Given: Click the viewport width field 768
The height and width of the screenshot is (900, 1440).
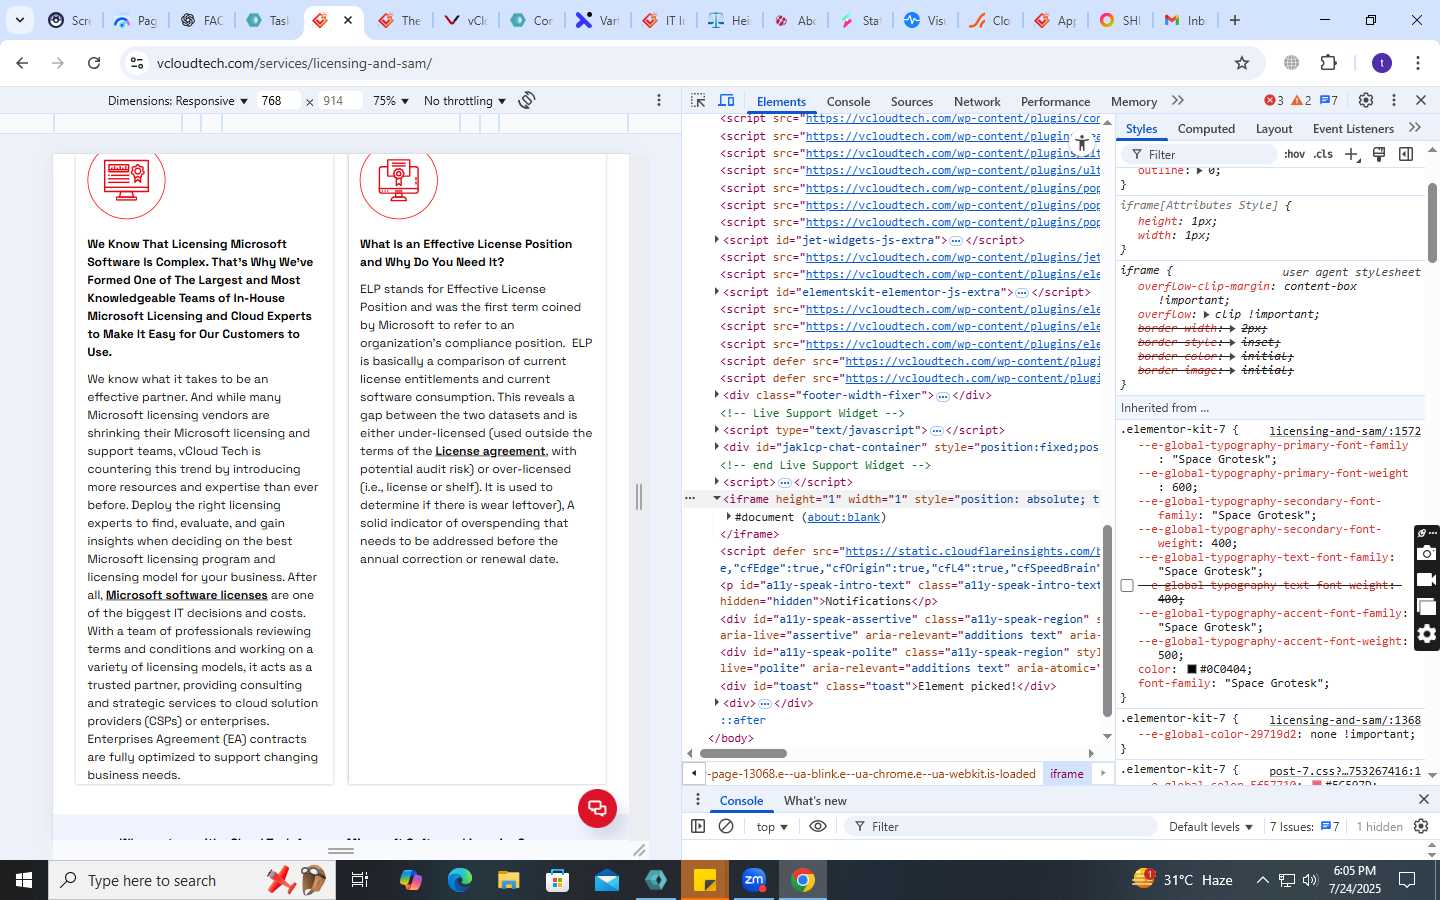Looking at the screenshot, I should tap(278, 101).
